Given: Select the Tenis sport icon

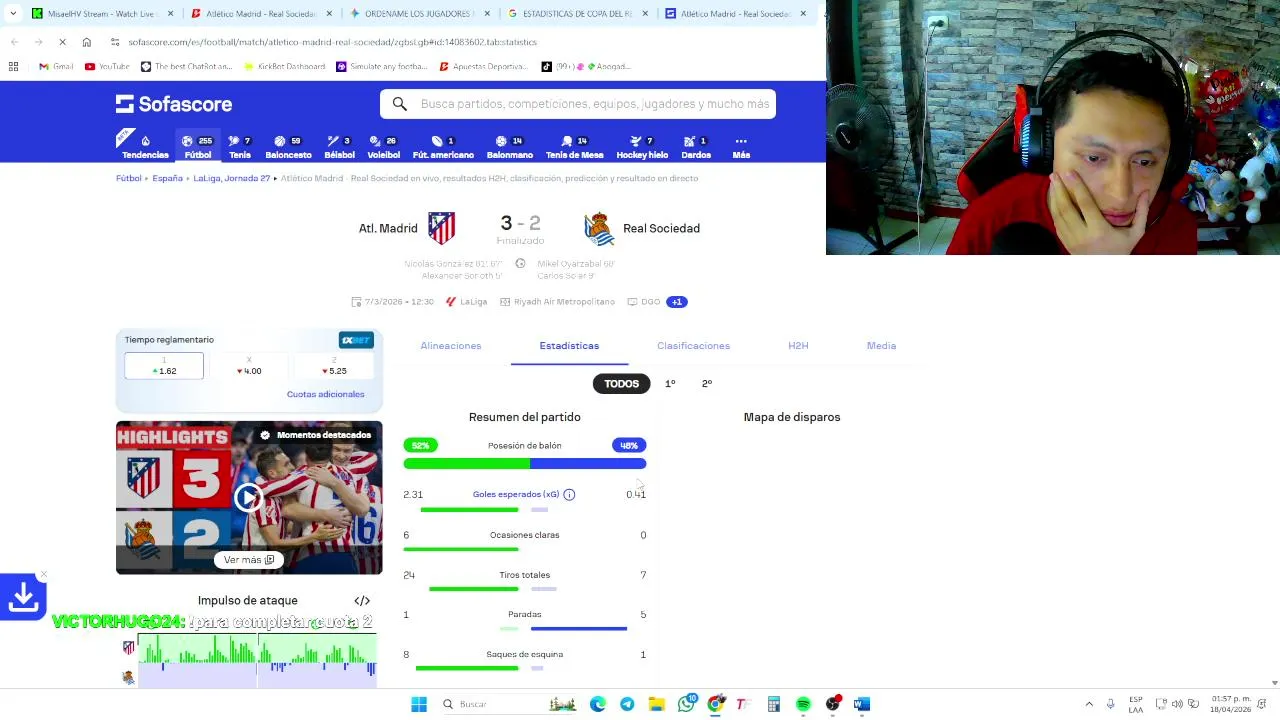Looking at the screenshot, I should pos(240,147).
